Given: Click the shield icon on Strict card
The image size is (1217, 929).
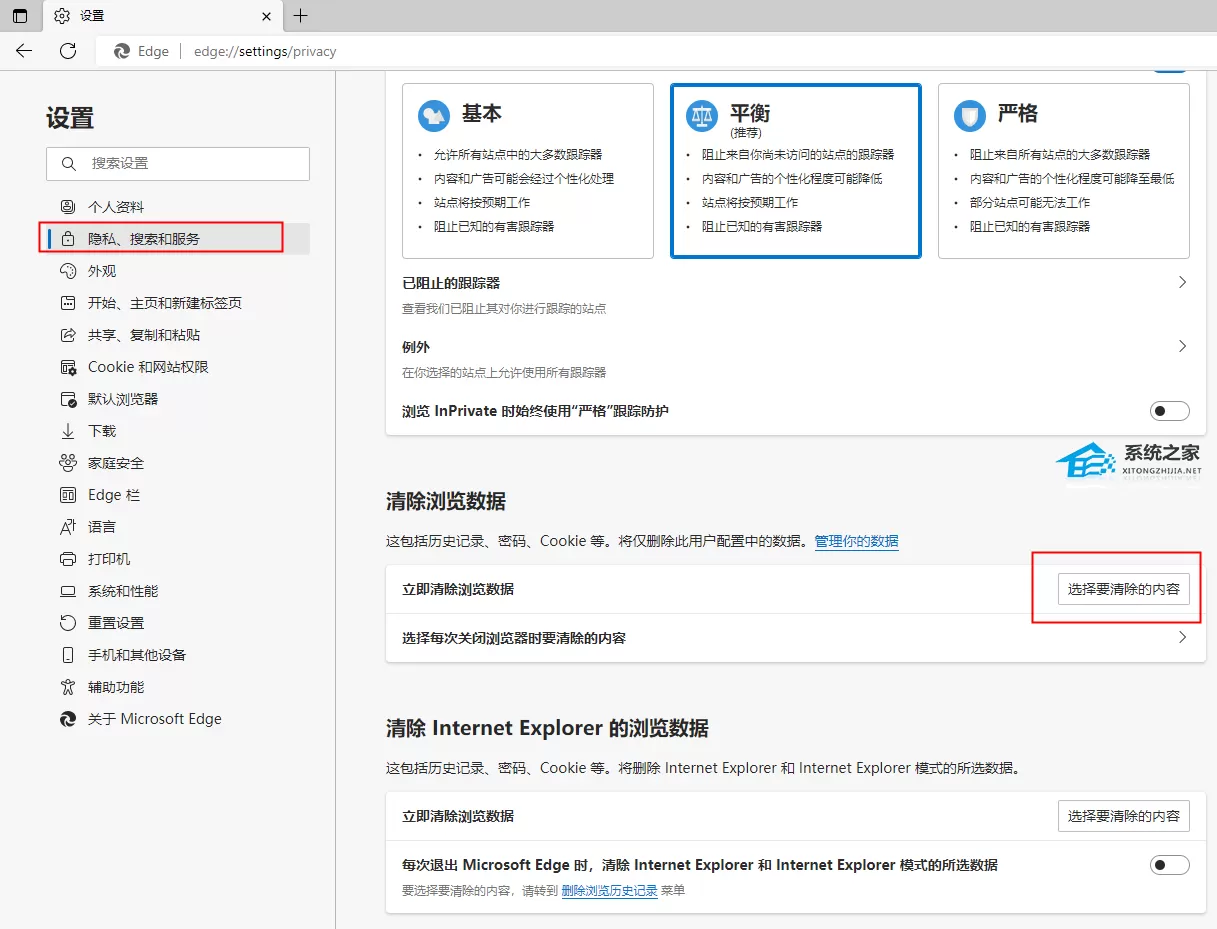Looking at the screenshot, I should (x=970, y=116).
